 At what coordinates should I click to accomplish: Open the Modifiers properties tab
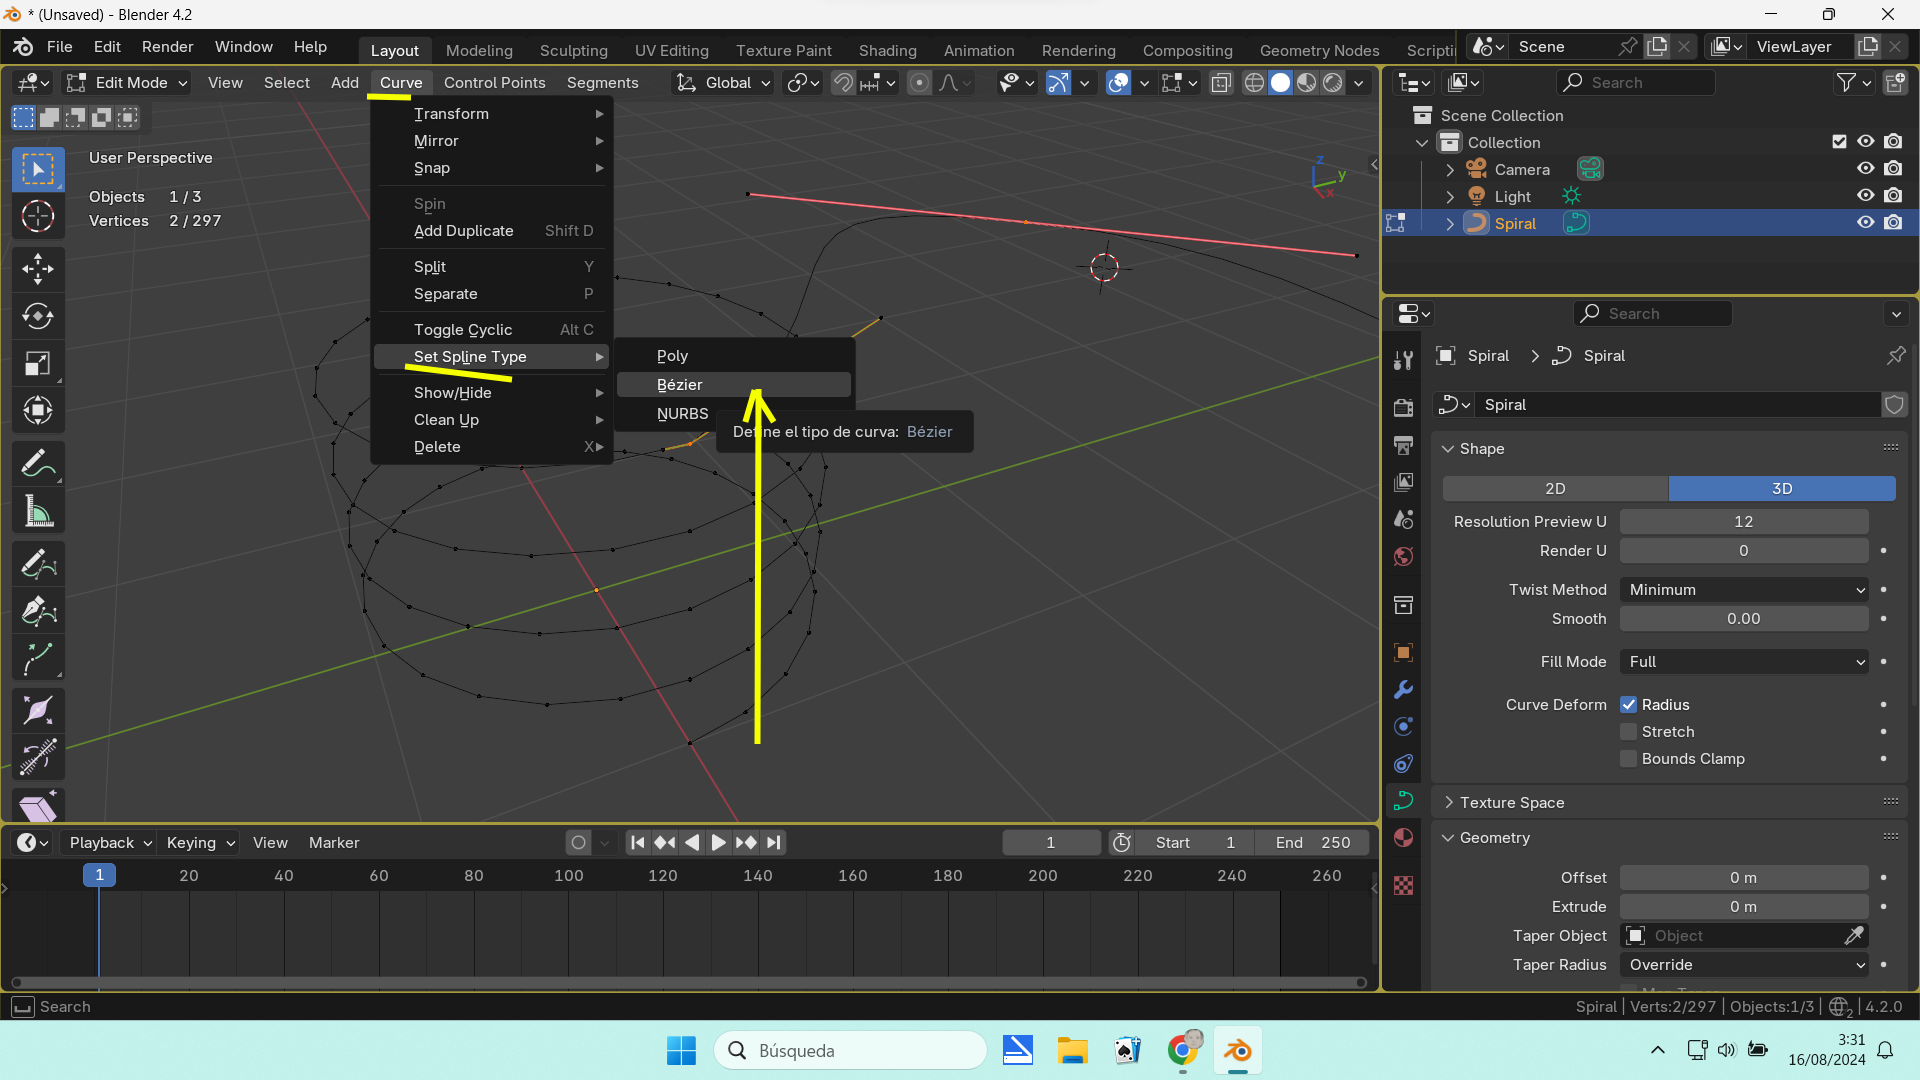[1403, 690]
